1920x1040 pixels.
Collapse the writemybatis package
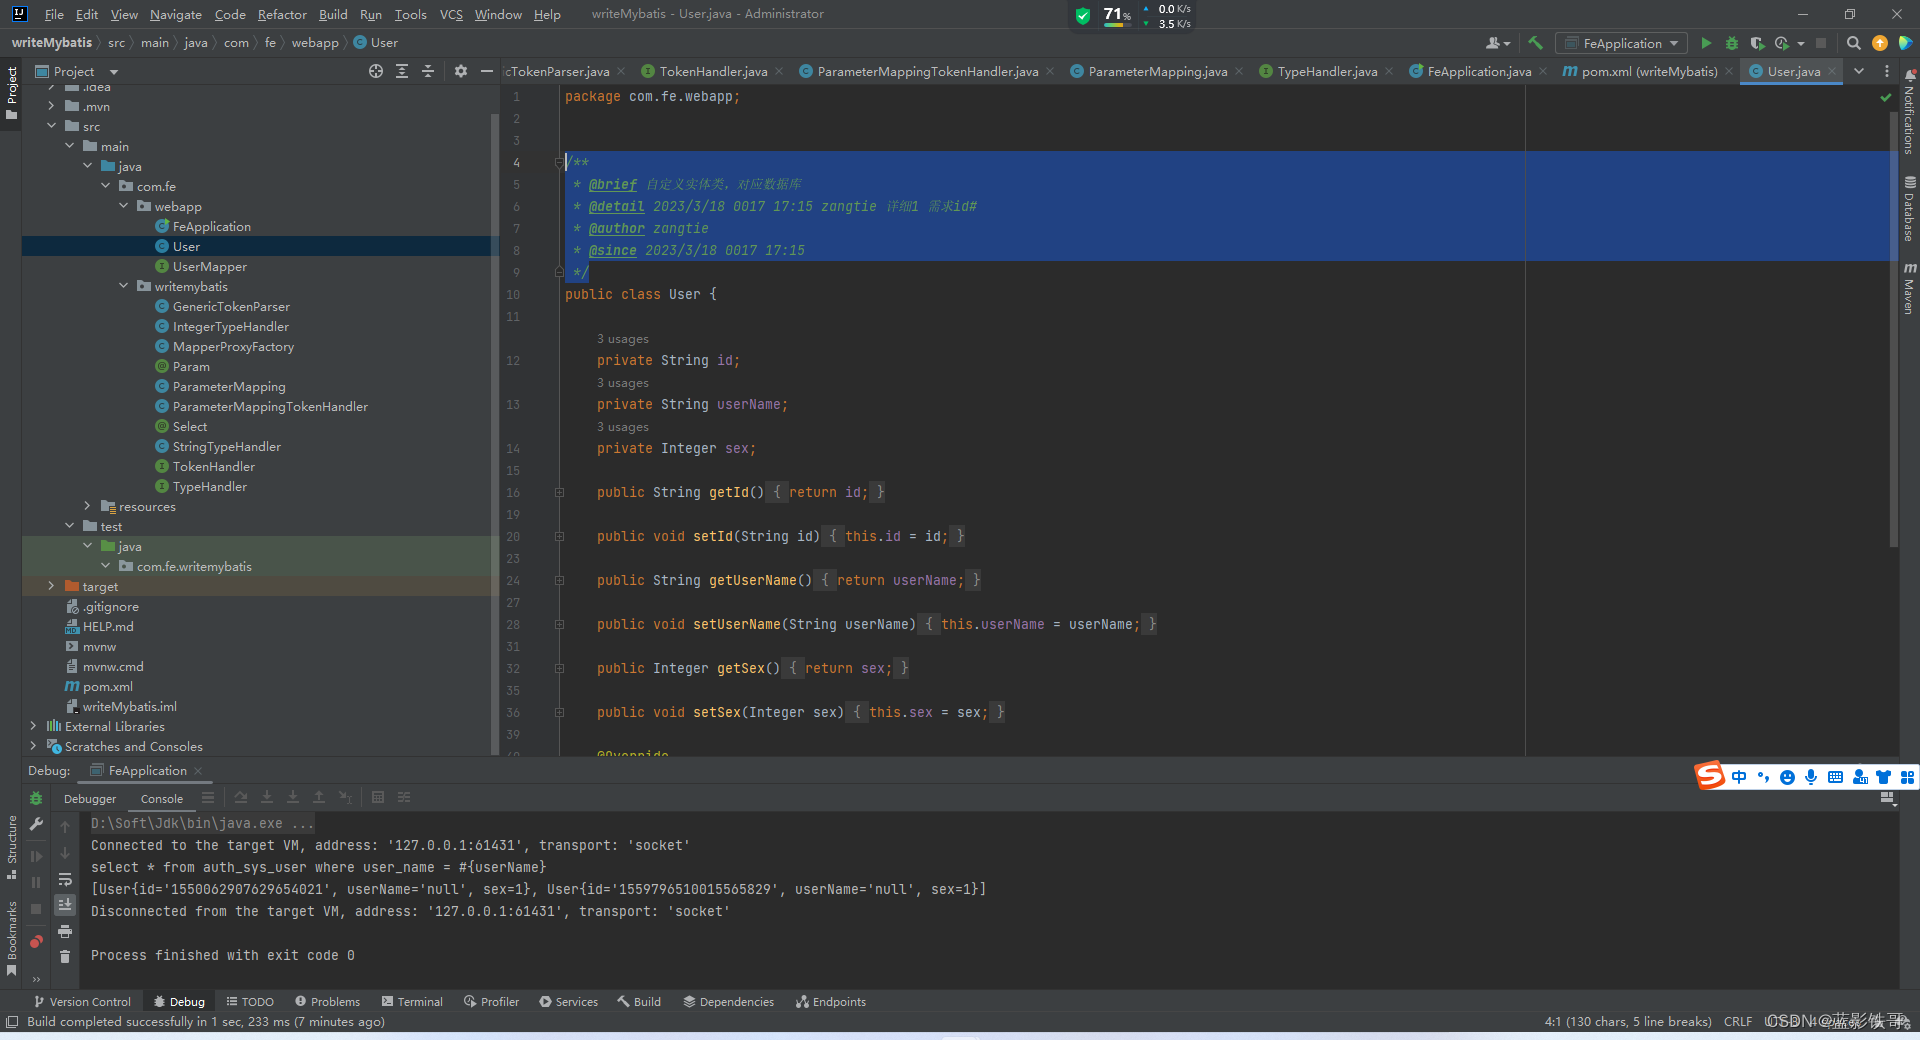(124, 286)
